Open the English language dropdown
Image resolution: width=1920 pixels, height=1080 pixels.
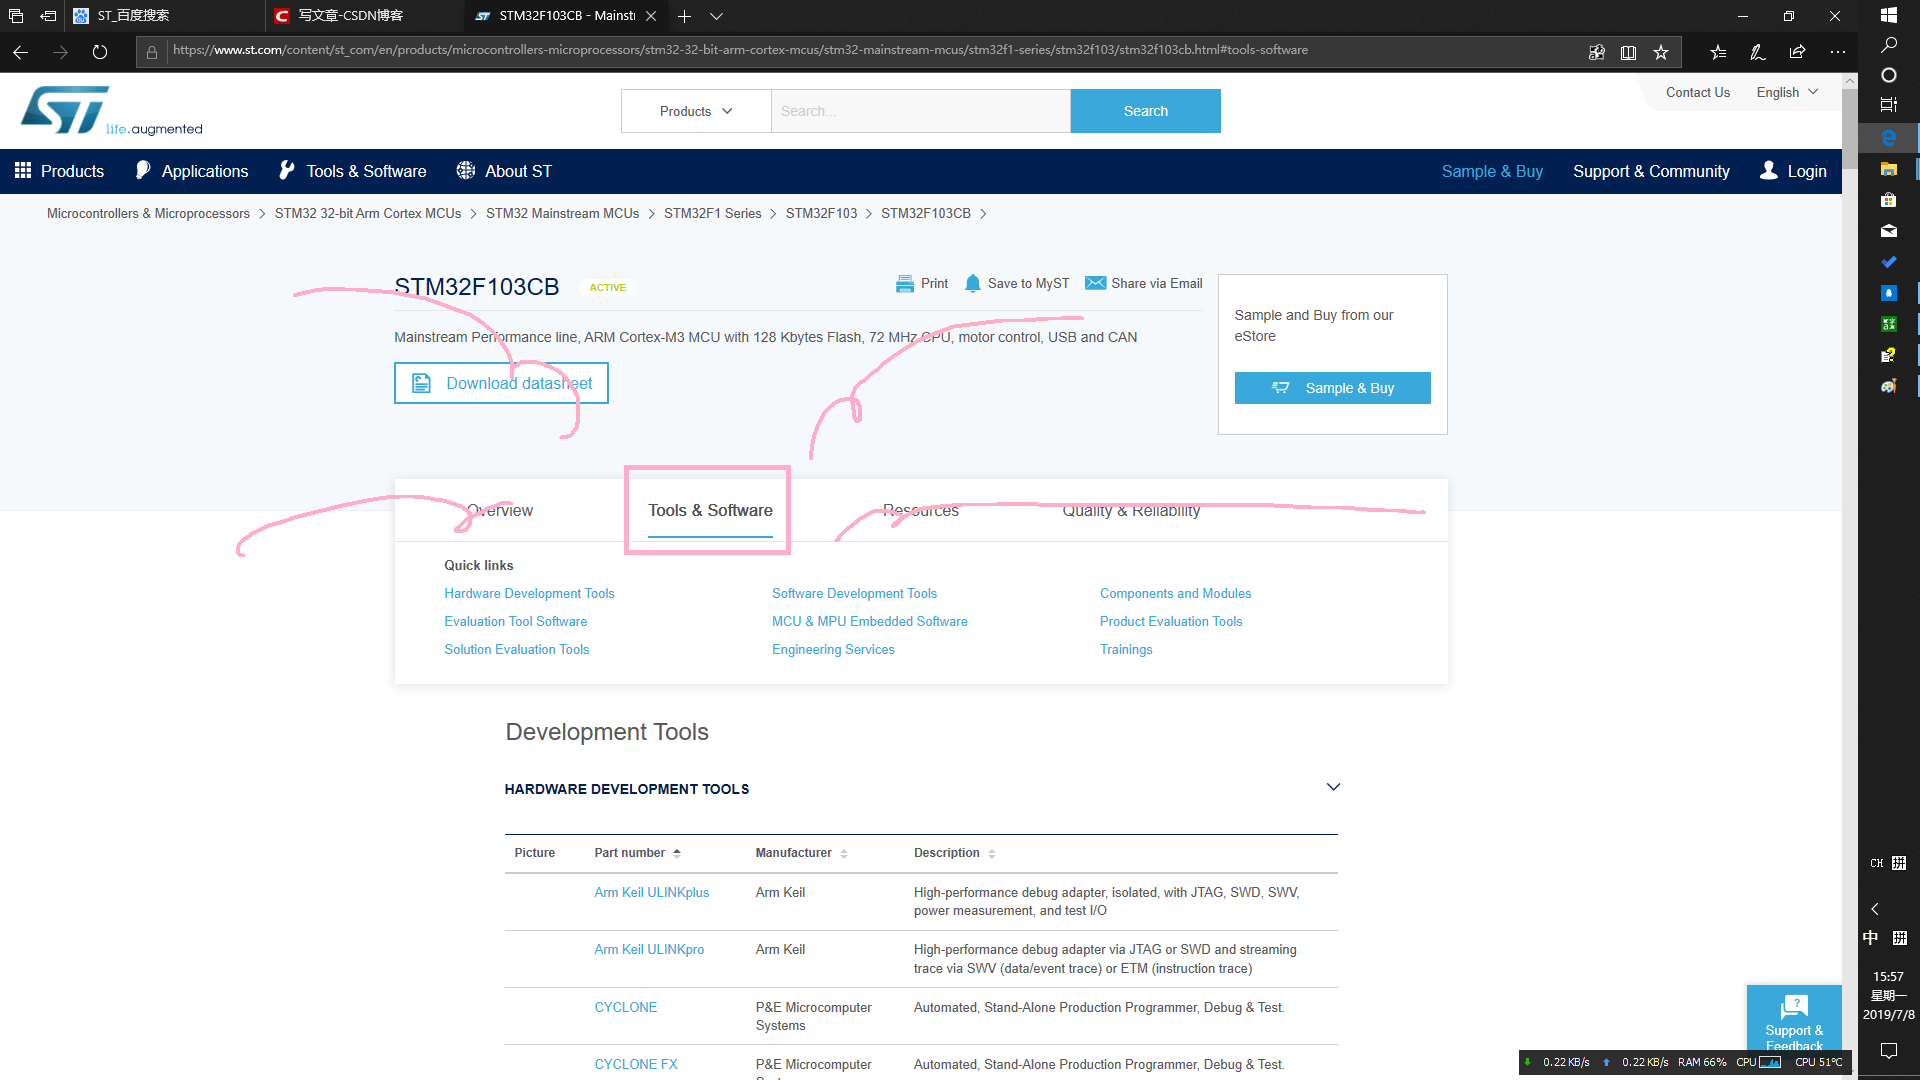pos(1787,92)
